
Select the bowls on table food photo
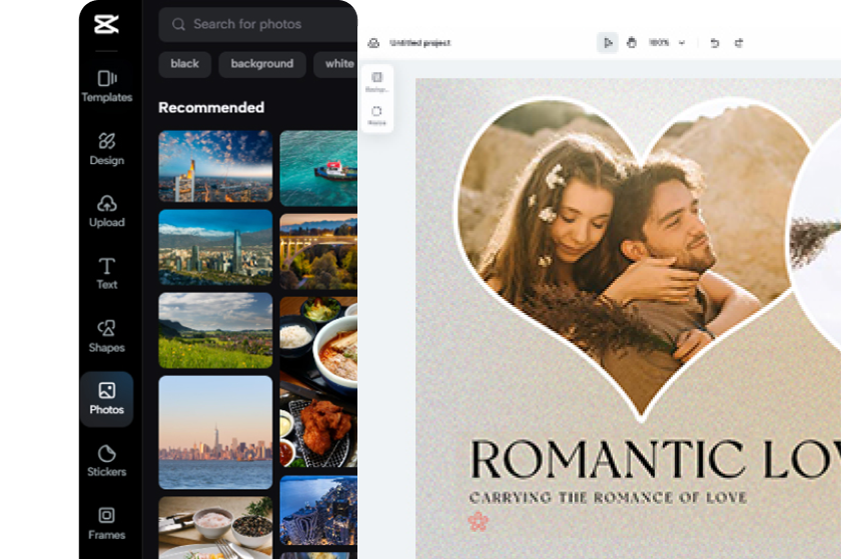(216, 527)
